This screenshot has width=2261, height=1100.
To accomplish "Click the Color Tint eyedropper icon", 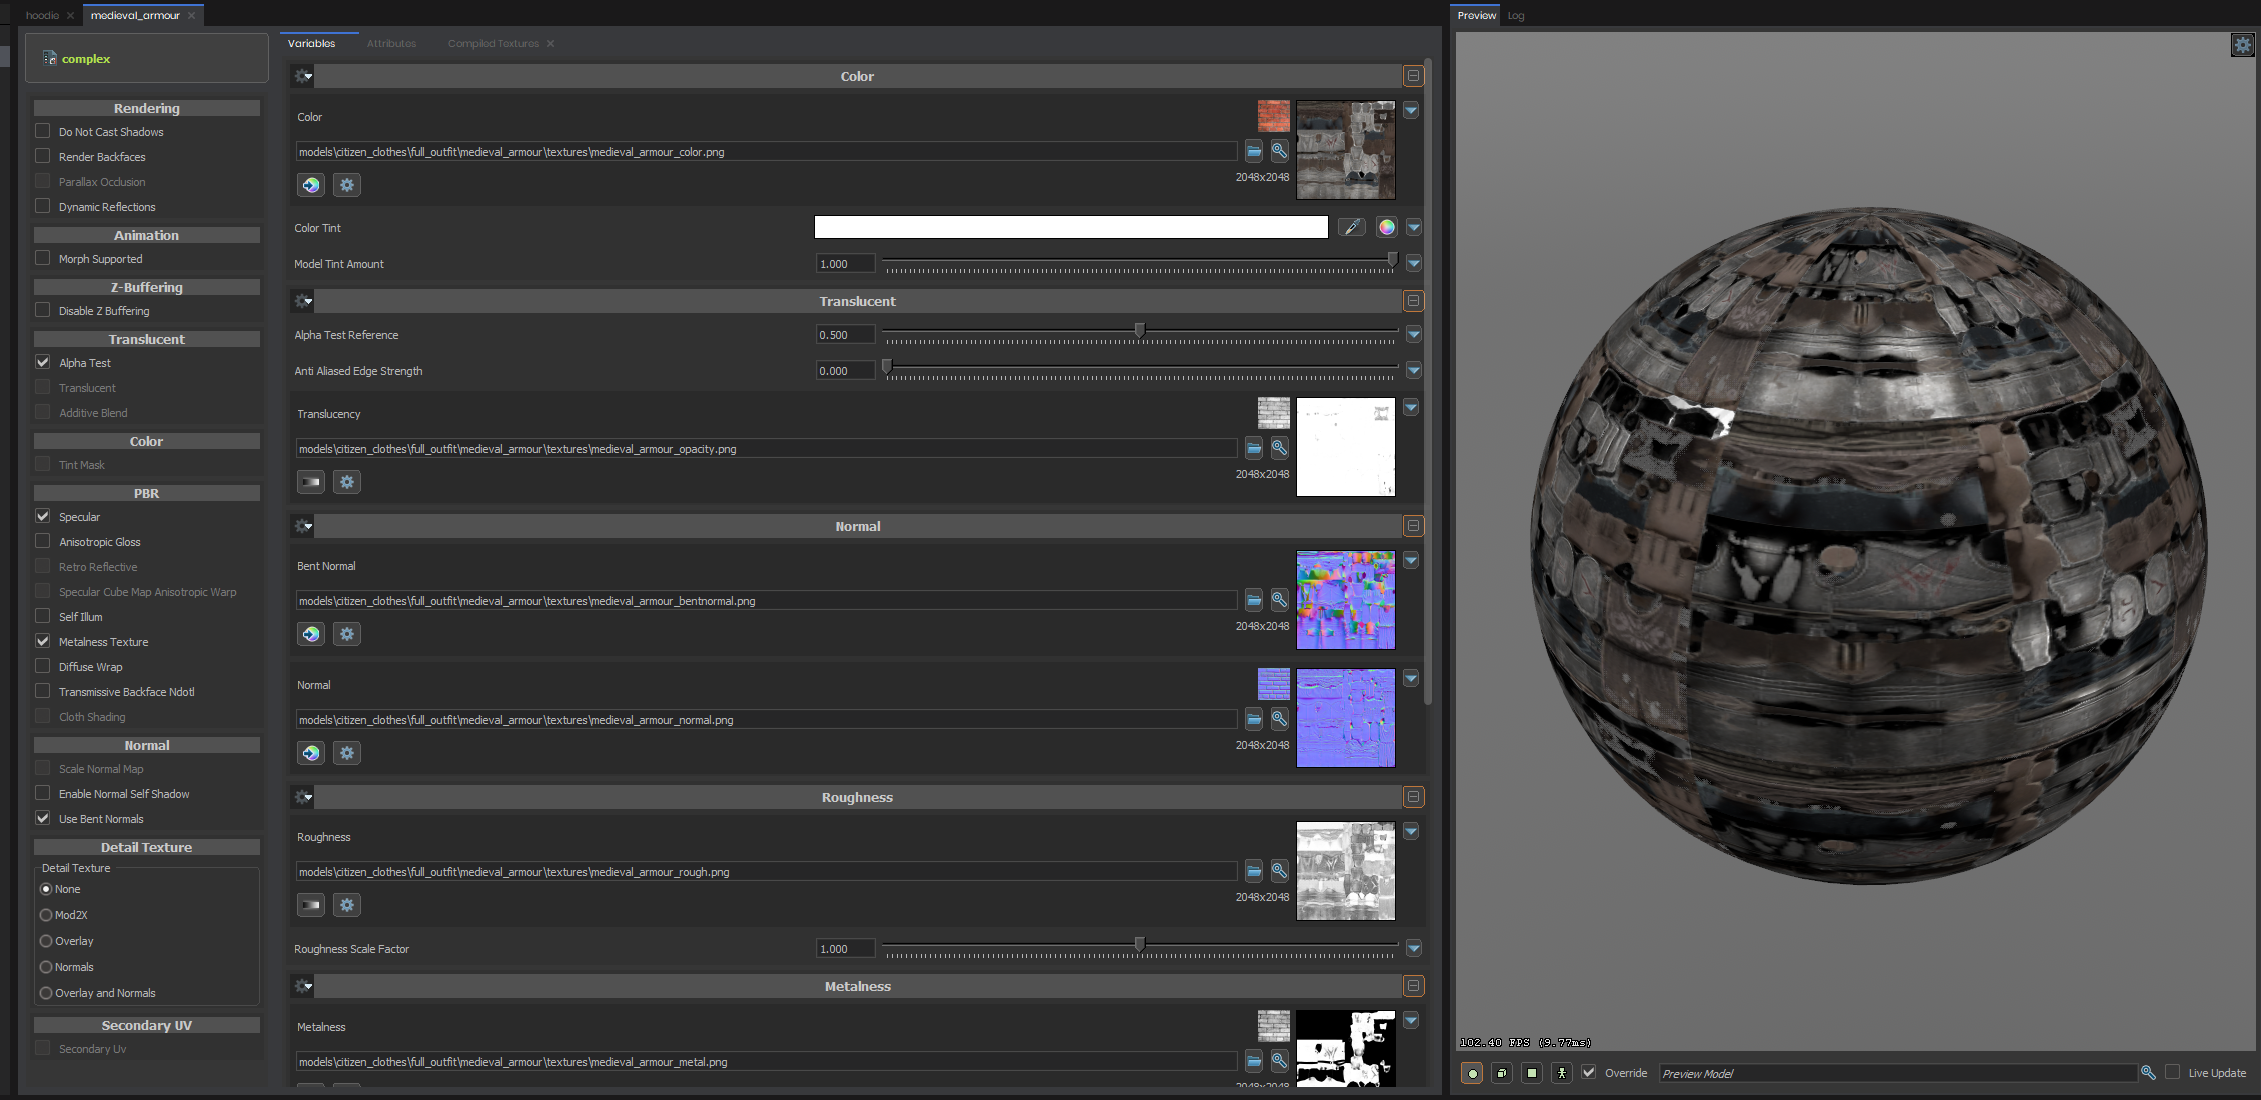I will 1351,227.
